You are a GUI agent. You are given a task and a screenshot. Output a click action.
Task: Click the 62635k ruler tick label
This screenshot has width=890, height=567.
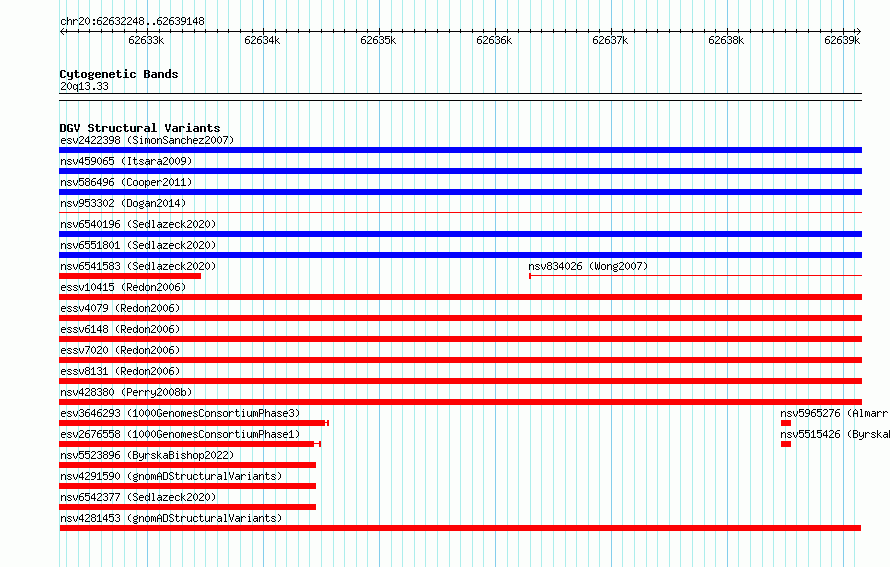click(x=379, y=40)
